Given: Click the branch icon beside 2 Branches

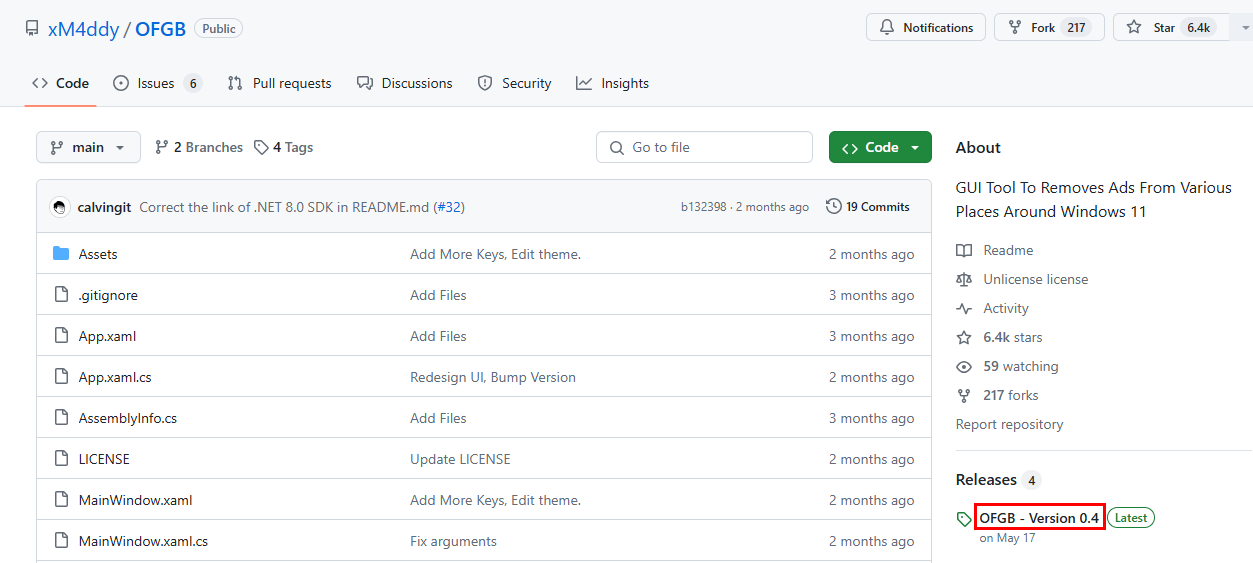Looking at the screenshot, I should [162, 147].
